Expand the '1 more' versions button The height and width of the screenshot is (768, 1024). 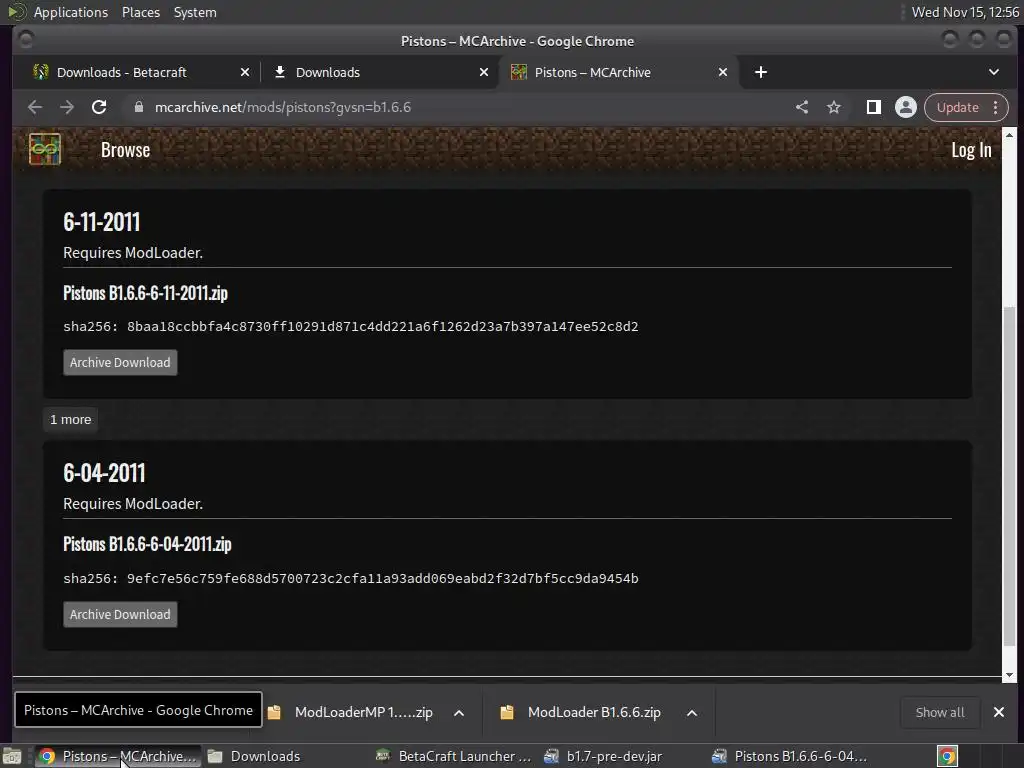[x=71, y=419]
